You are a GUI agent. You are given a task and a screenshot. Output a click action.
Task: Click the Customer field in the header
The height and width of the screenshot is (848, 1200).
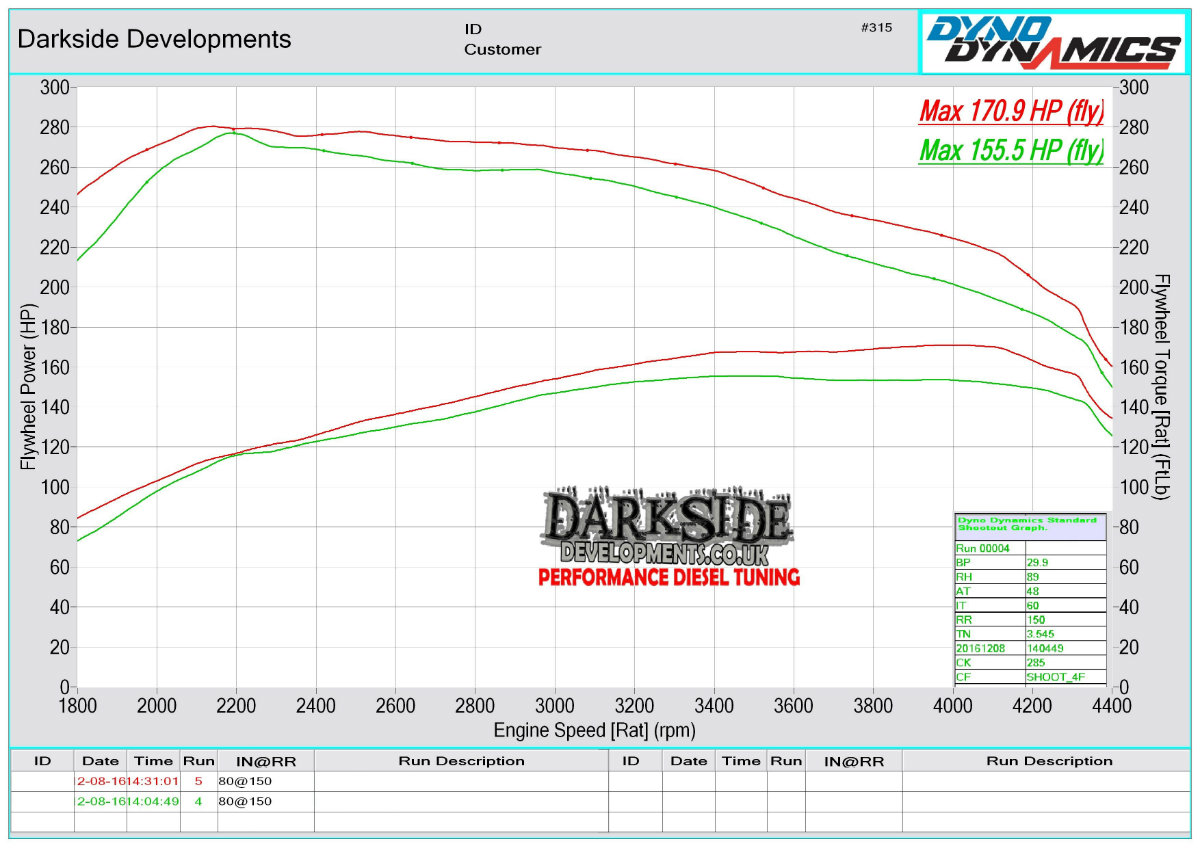502,49
